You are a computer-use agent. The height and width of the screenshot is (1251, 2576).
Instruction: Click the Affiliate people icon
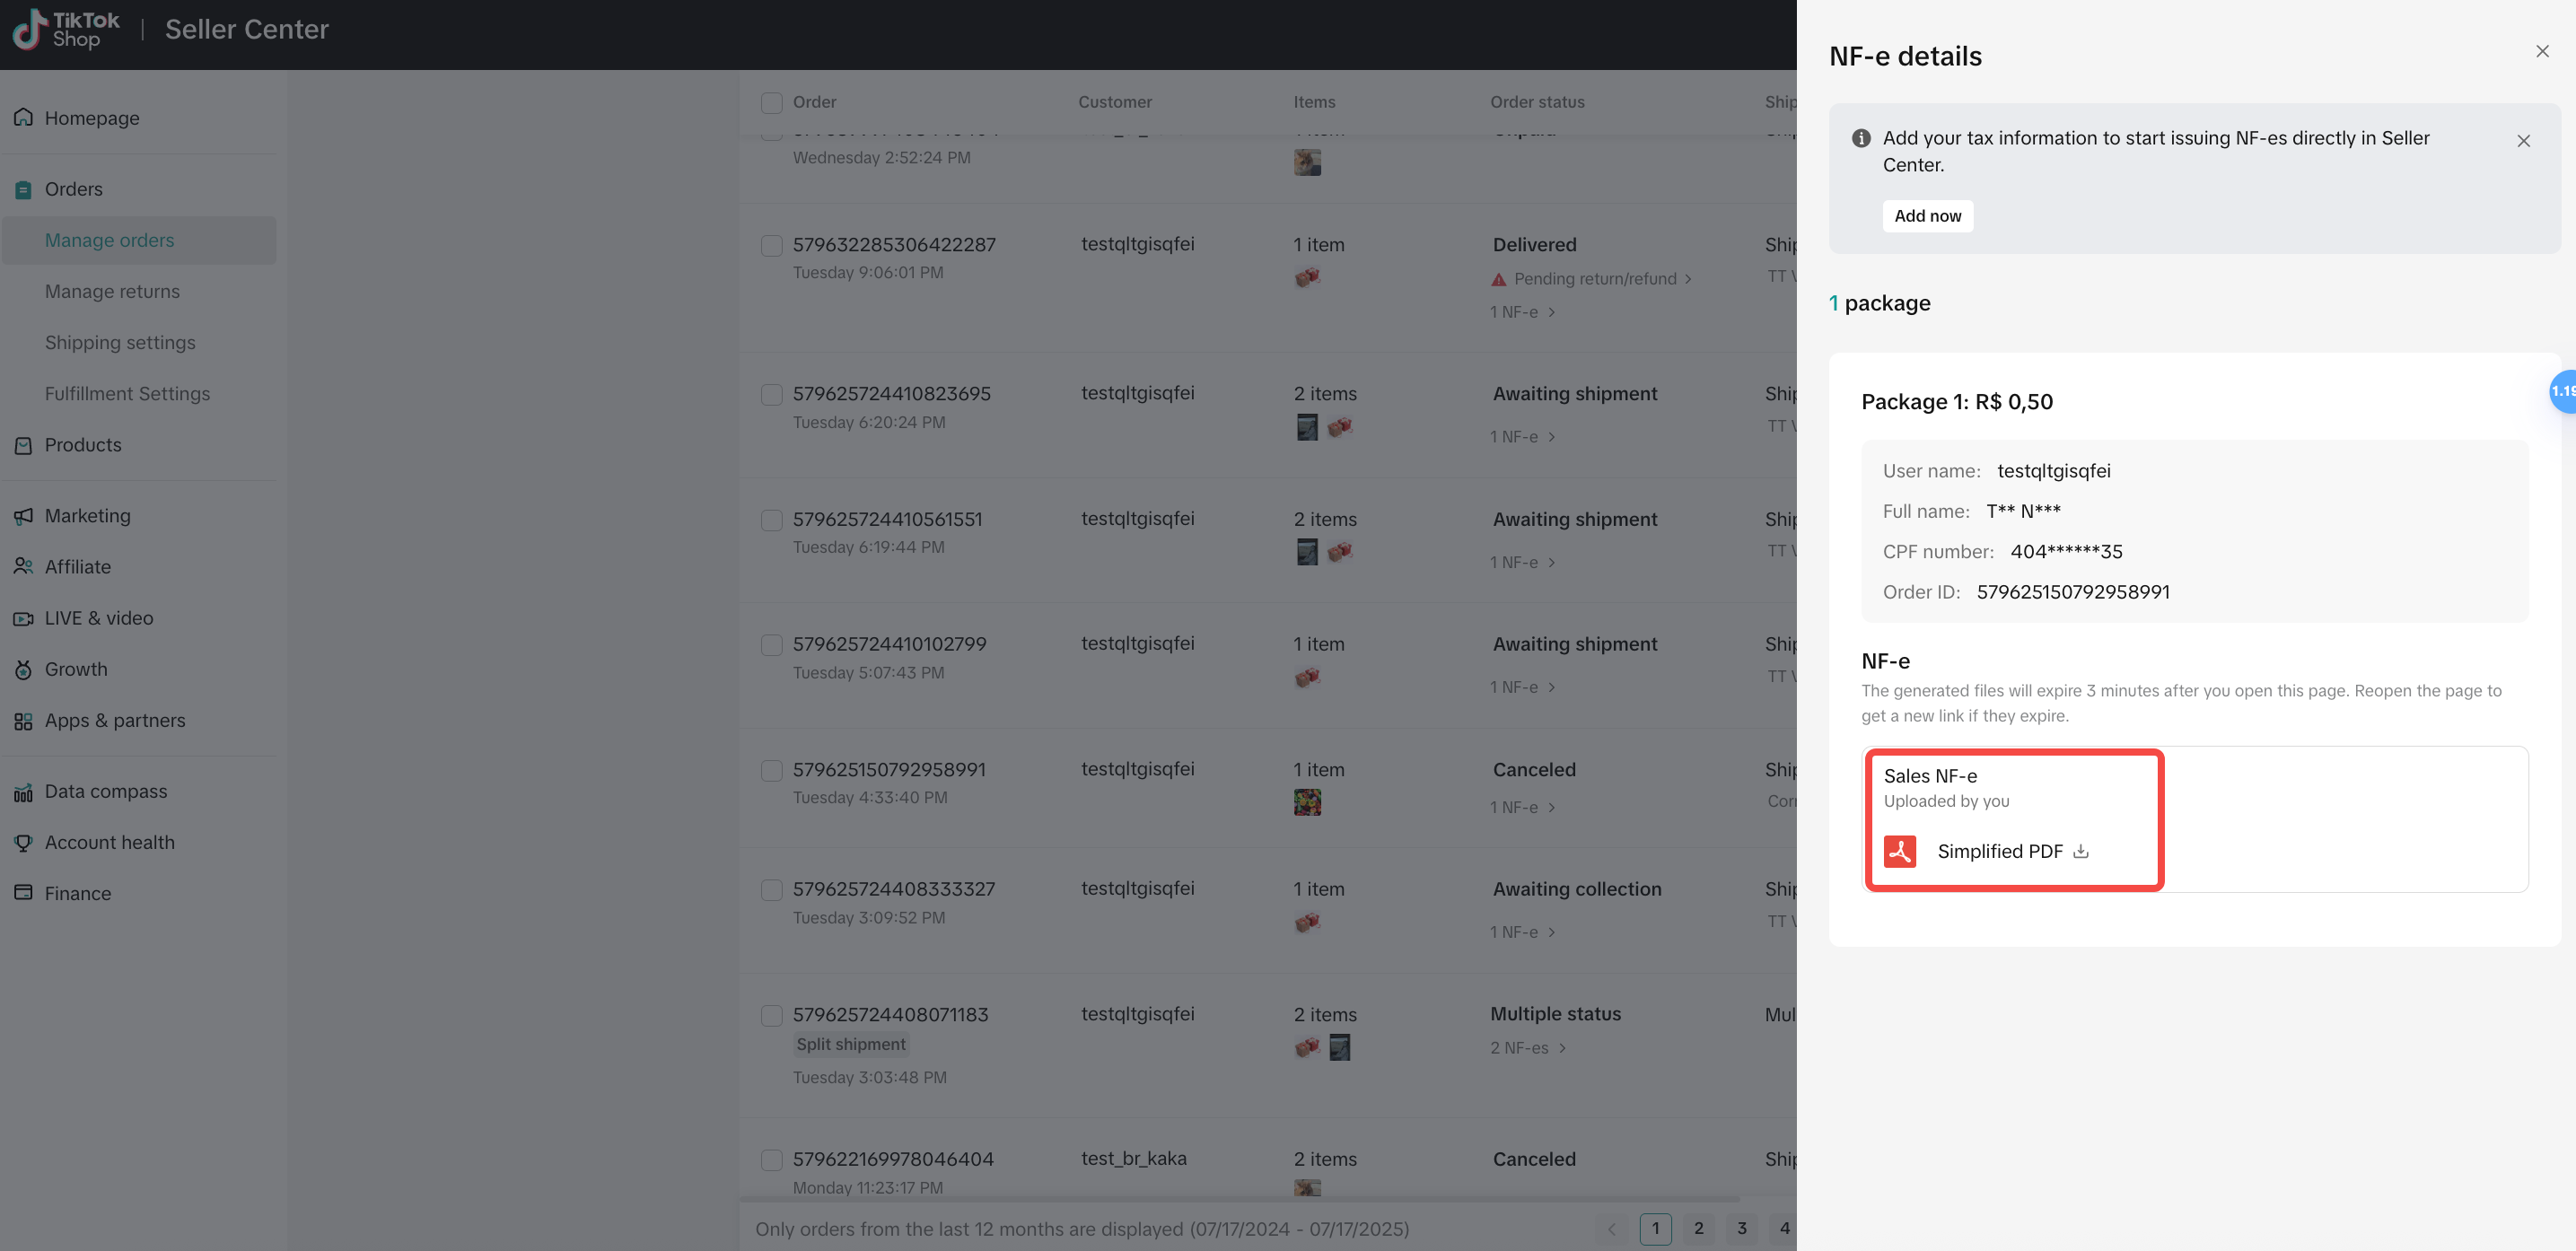tap(23, 567)
